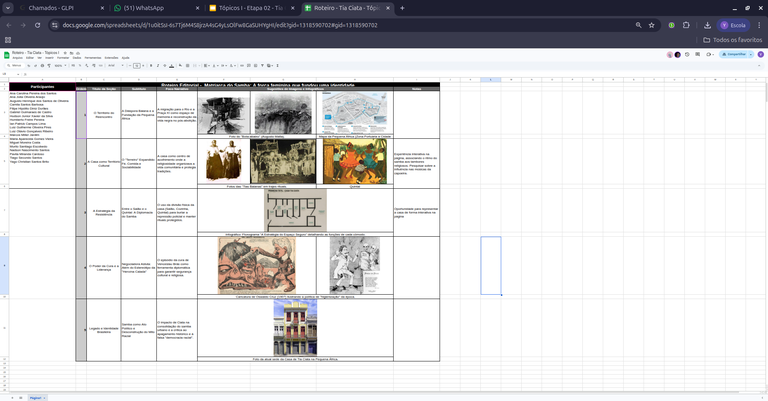Check the cloud document status icon
Image resolution: width=768 pixels, height=401 pixels.
78,53
